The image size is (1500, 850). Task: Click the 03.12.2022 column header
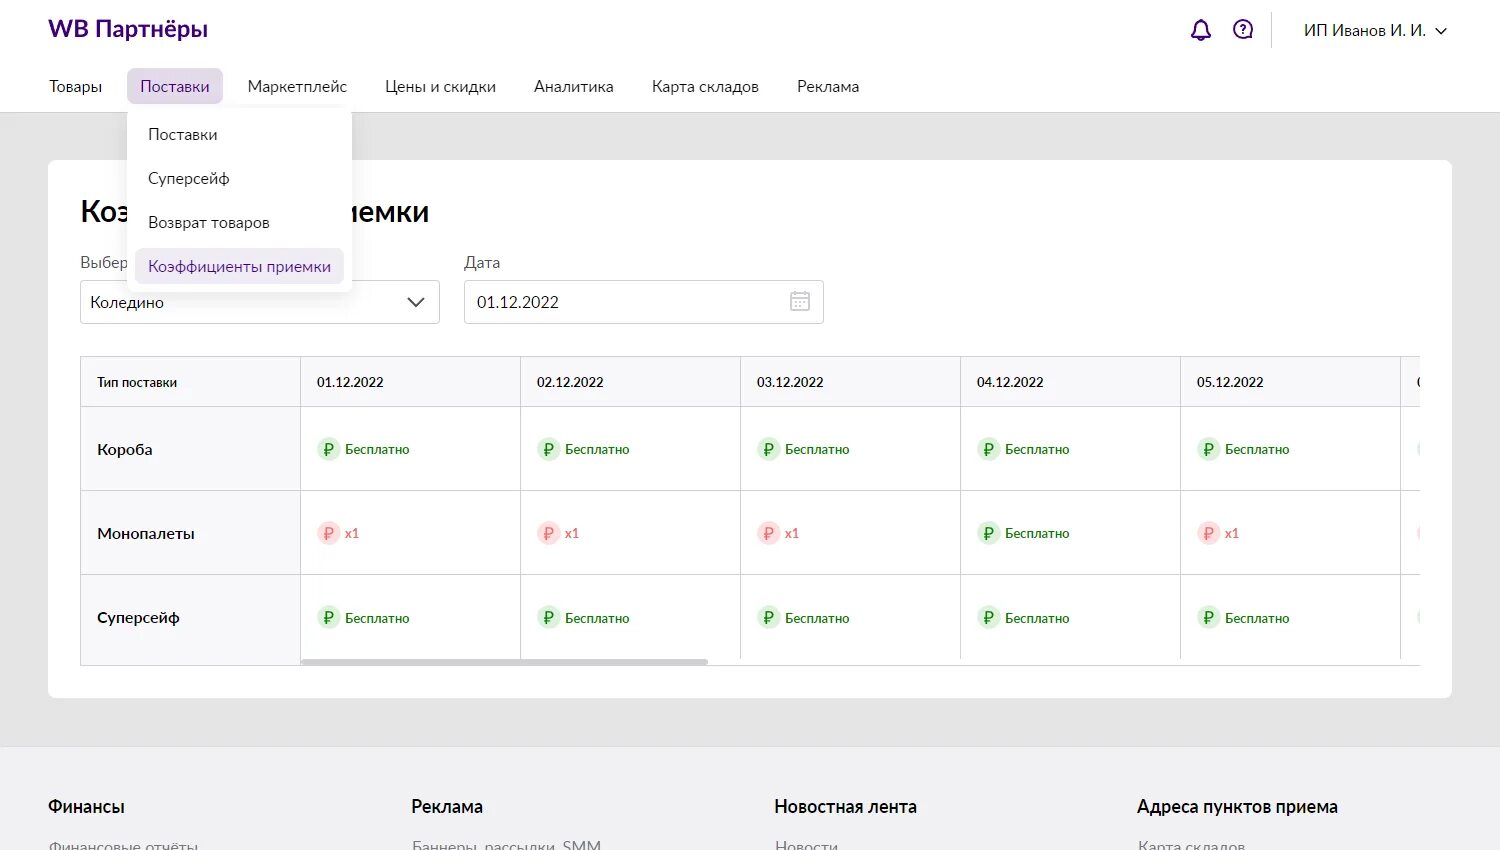click(850, 382)
